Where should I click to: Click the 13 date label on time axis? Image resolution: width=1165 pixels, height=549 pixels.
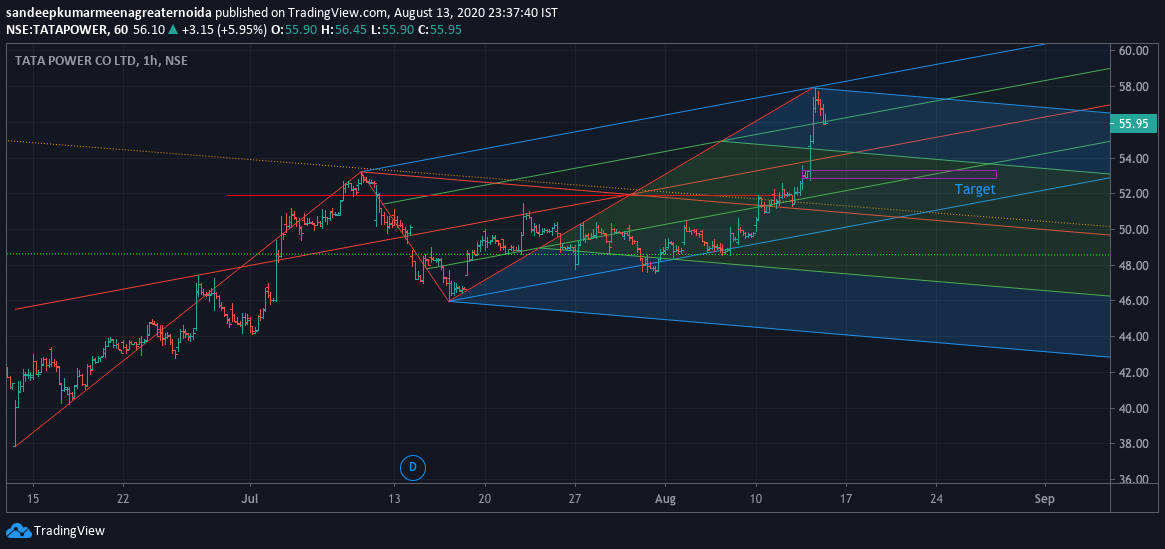pyautogui.click(x=394, y=496)
